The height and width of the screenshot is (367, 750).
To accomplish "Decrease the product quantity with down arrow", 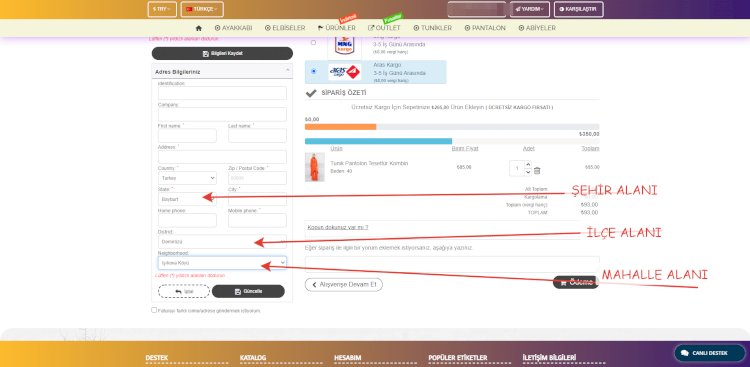I will [x=528, y=171].
